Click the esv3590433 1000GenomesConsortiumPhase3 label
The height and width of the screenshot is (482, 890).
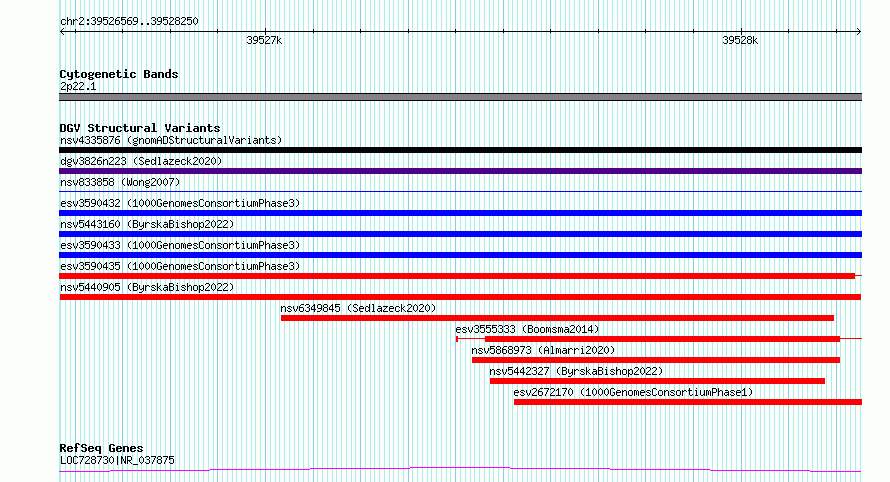[180, 245]
